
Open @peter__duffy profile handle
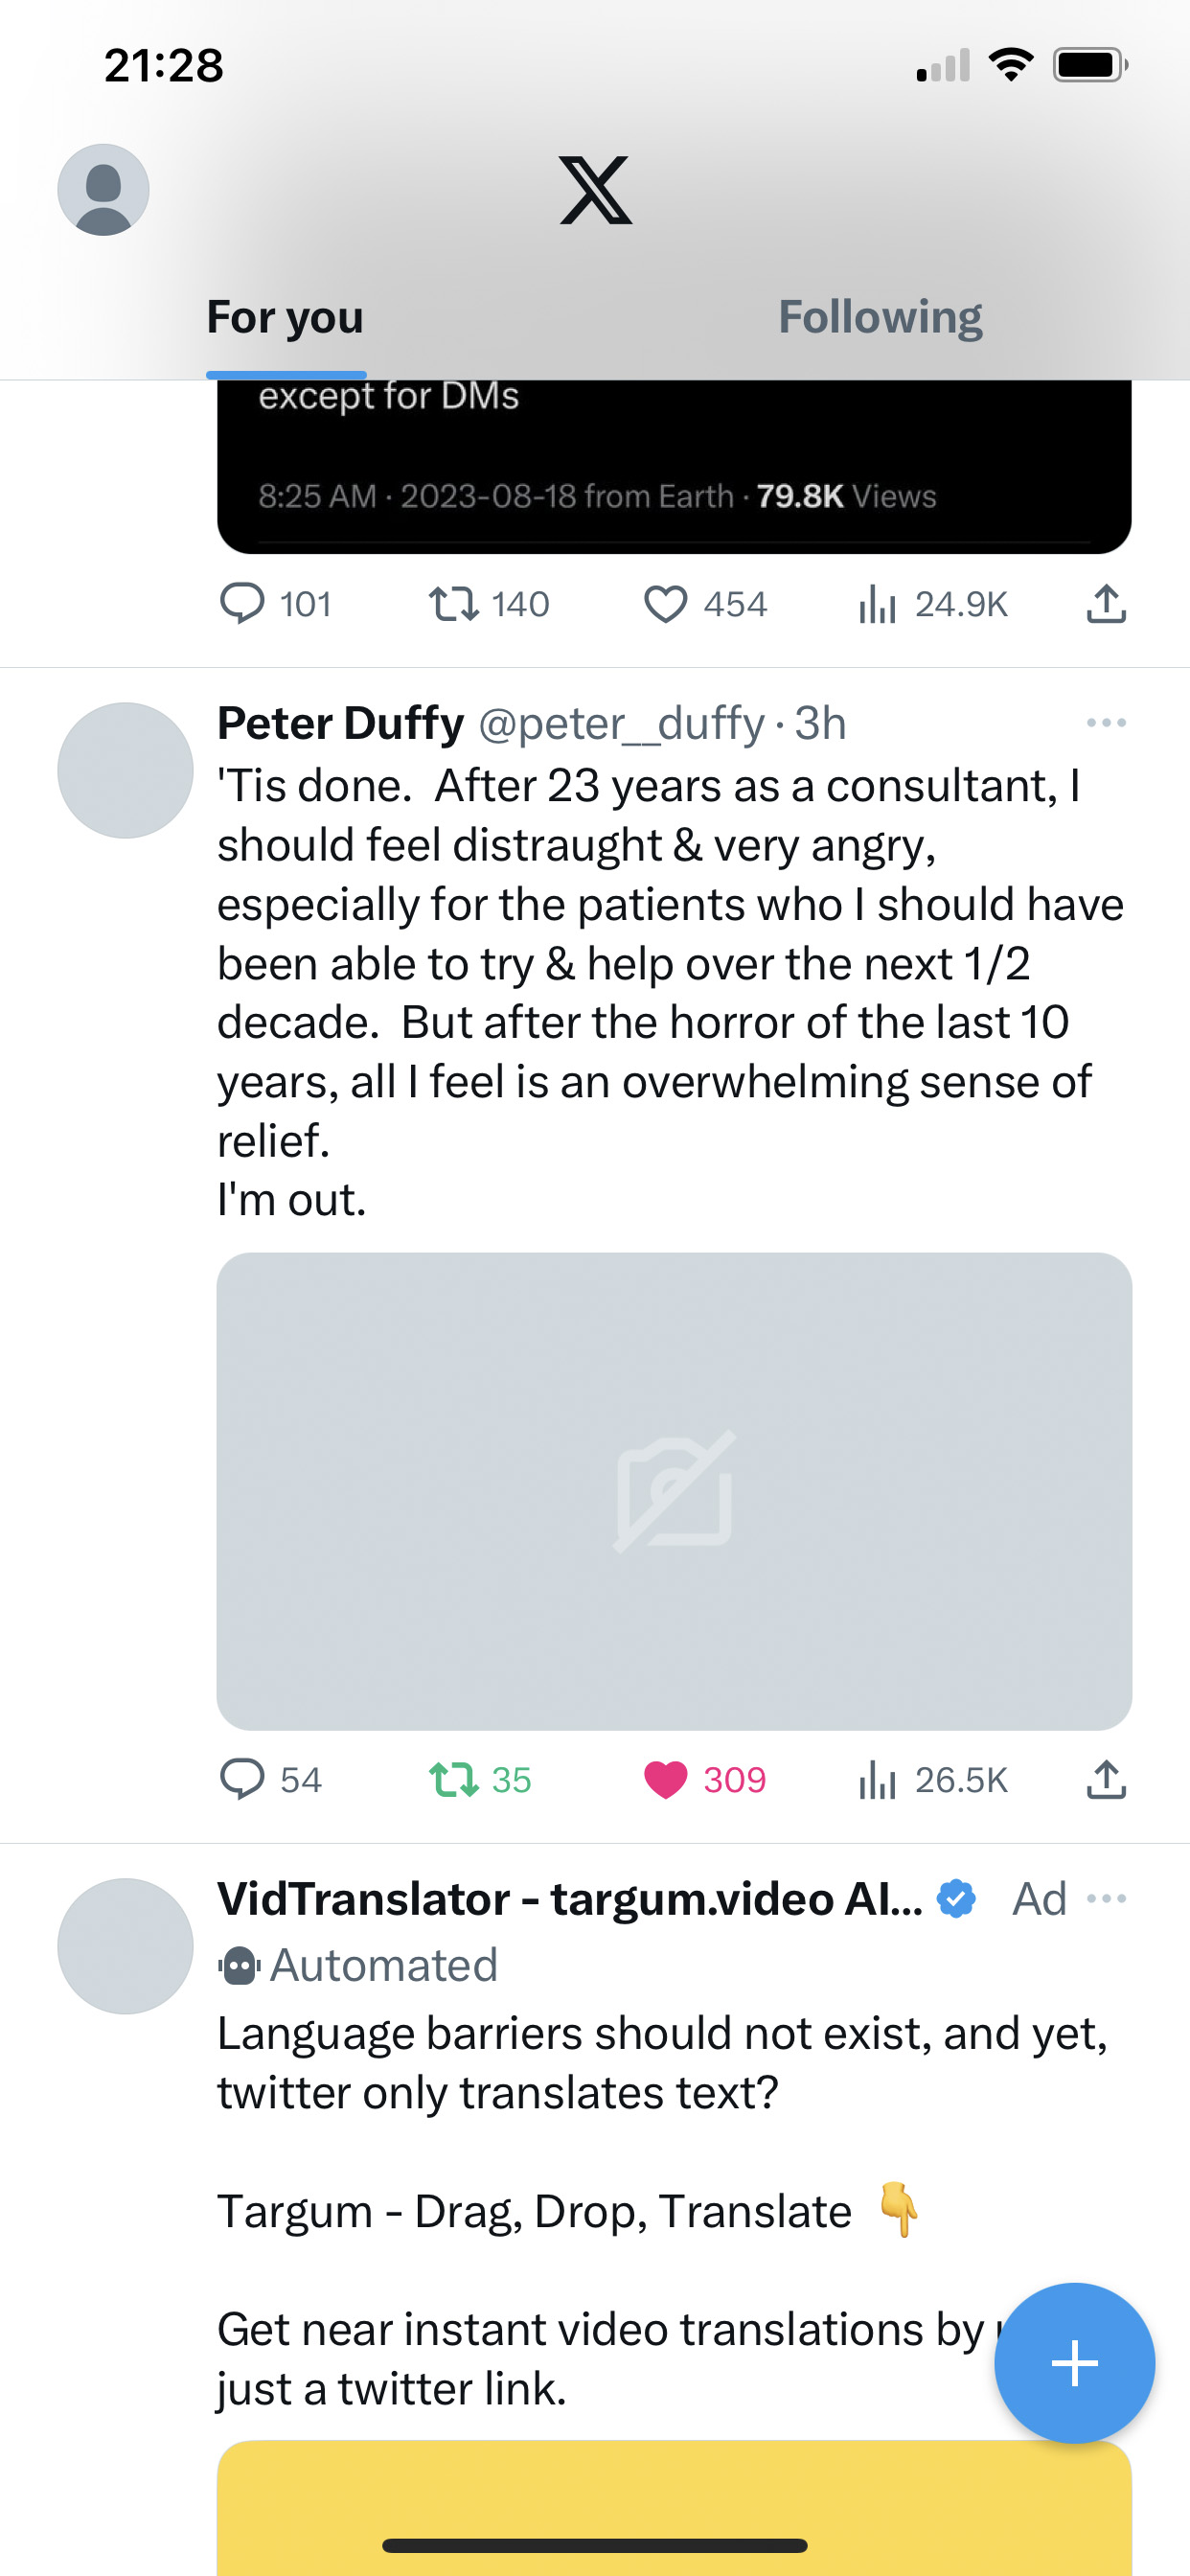[621, 723]
